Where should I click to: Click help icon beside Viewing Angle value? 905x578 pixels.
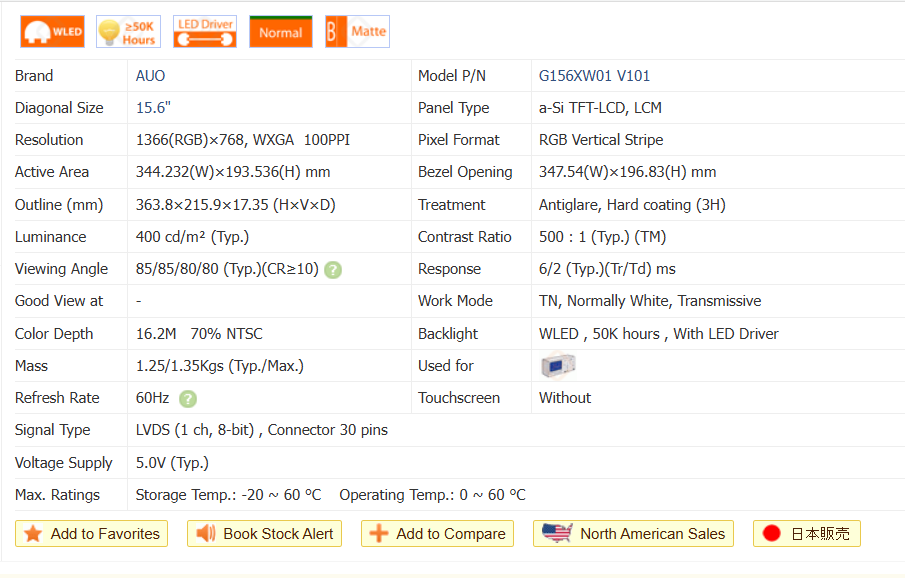click(333, 270)
